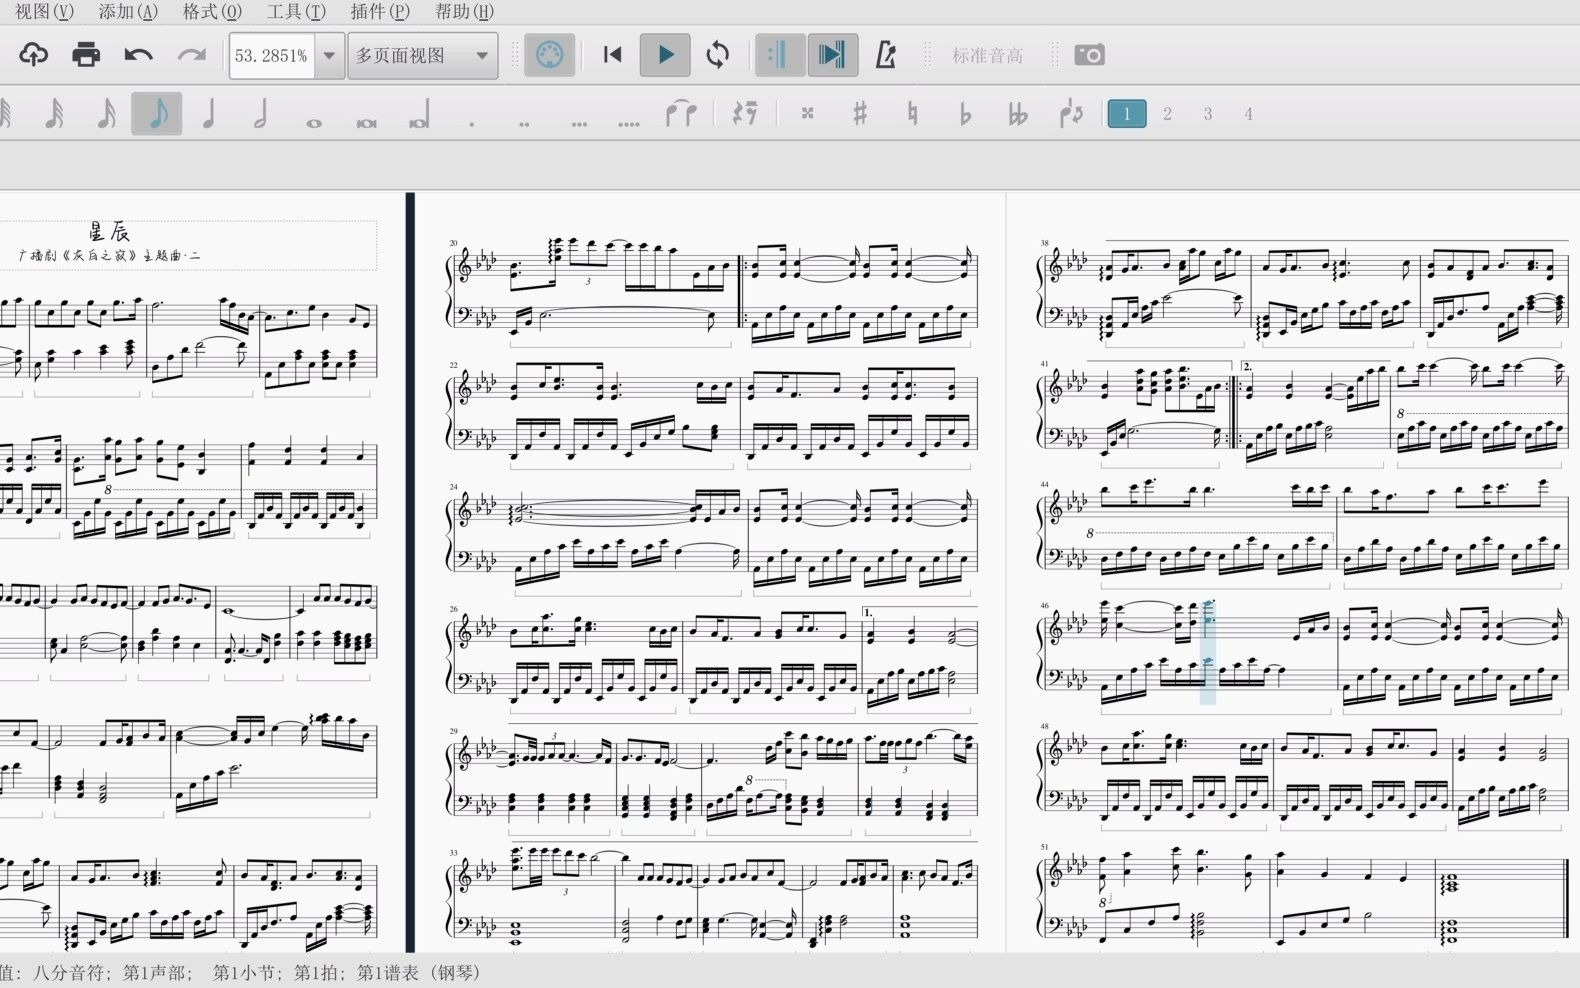Select voice 4 button

(1248, 114)
